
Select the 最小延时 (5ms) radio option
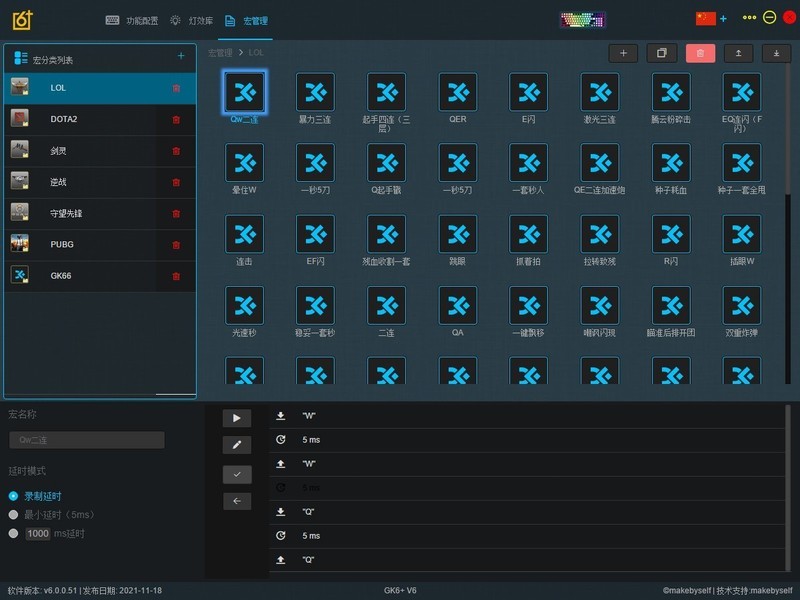(x=14, y=515)
